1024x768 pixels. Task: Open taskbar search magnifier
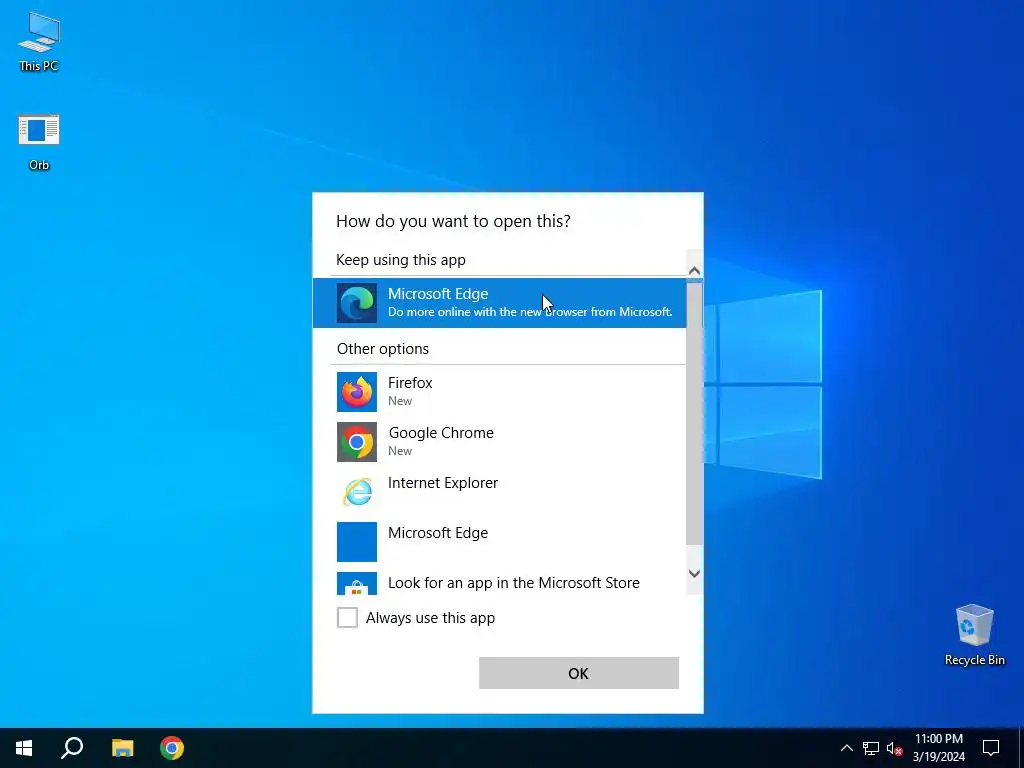72,748
